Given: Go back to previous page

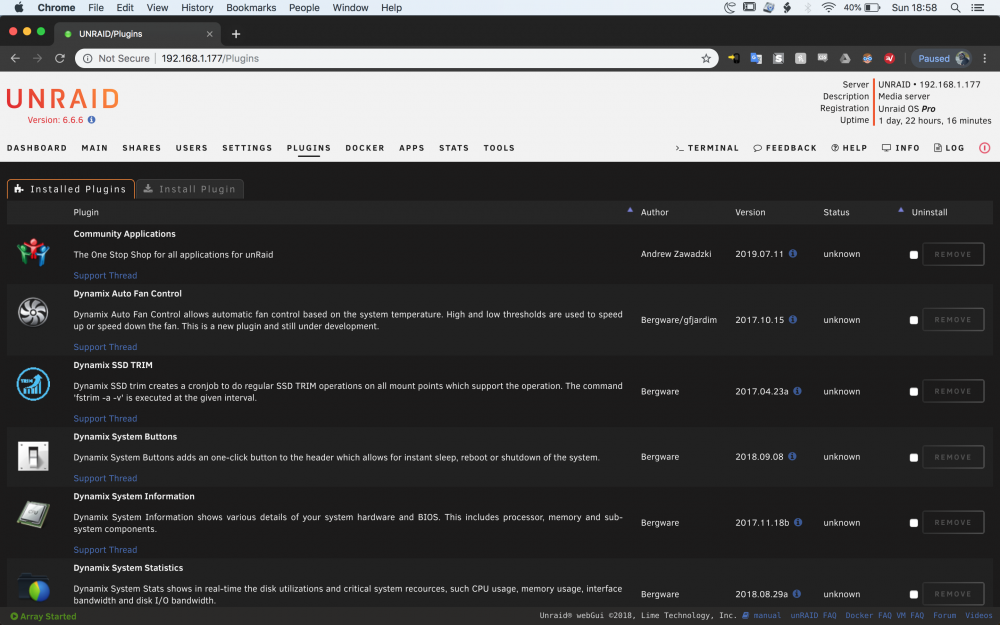Looking at the screenshot, I should [x=15, y=59].
